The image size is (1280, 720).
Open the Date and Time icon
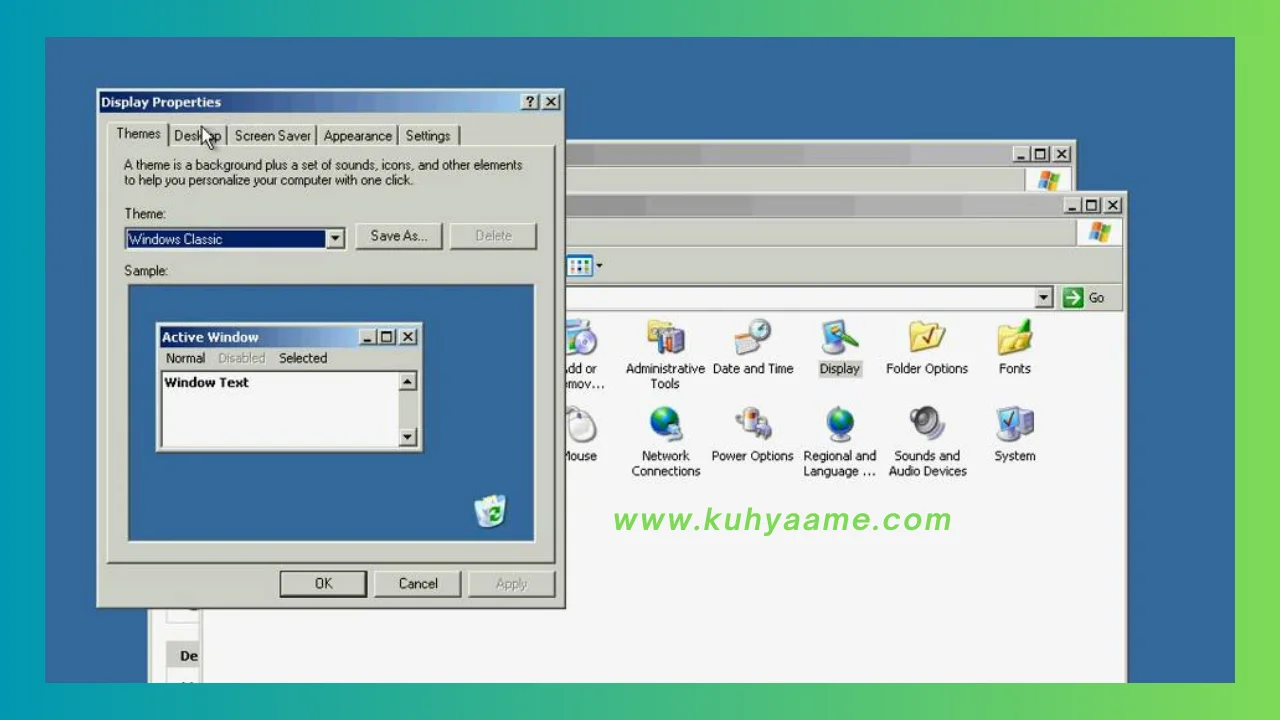point(753,348)
